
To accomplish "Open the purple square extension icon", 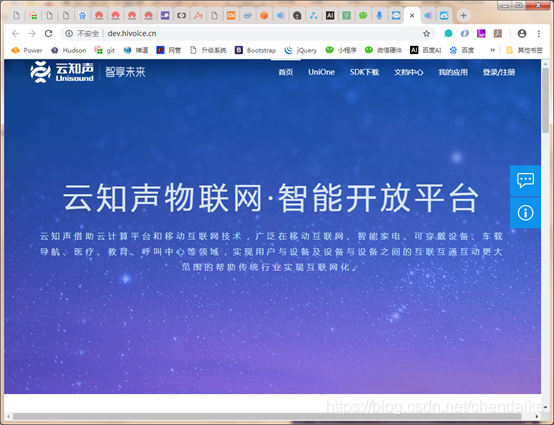I will coord(481,34).
